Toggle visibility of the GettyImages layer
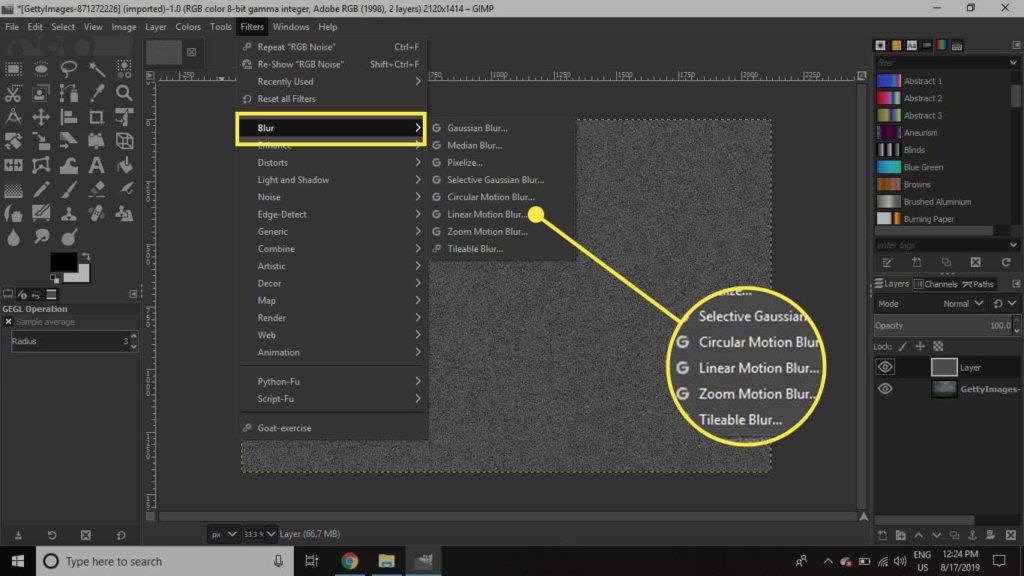 (885, 389)
